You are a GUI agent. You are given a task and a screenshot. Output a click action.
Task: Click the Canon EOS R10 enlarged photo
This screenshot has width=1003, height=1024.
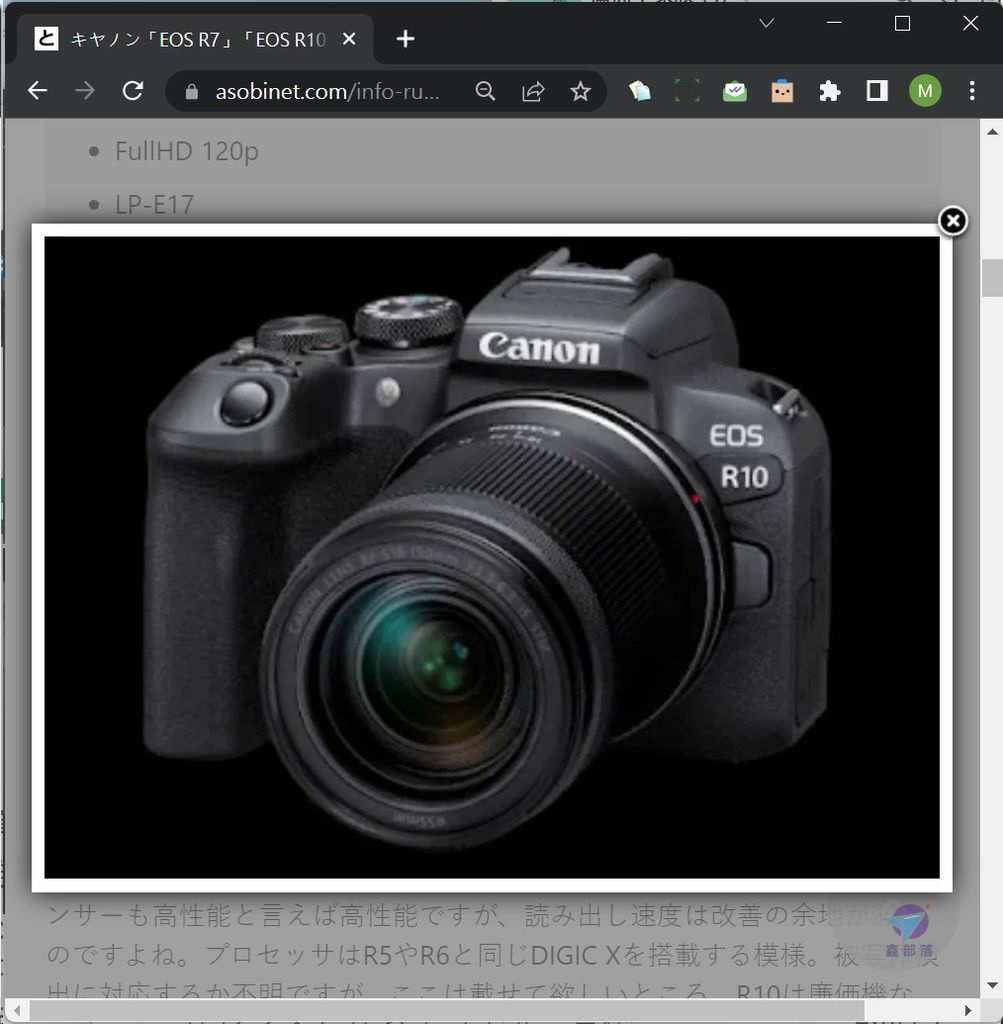coord(492,557)
